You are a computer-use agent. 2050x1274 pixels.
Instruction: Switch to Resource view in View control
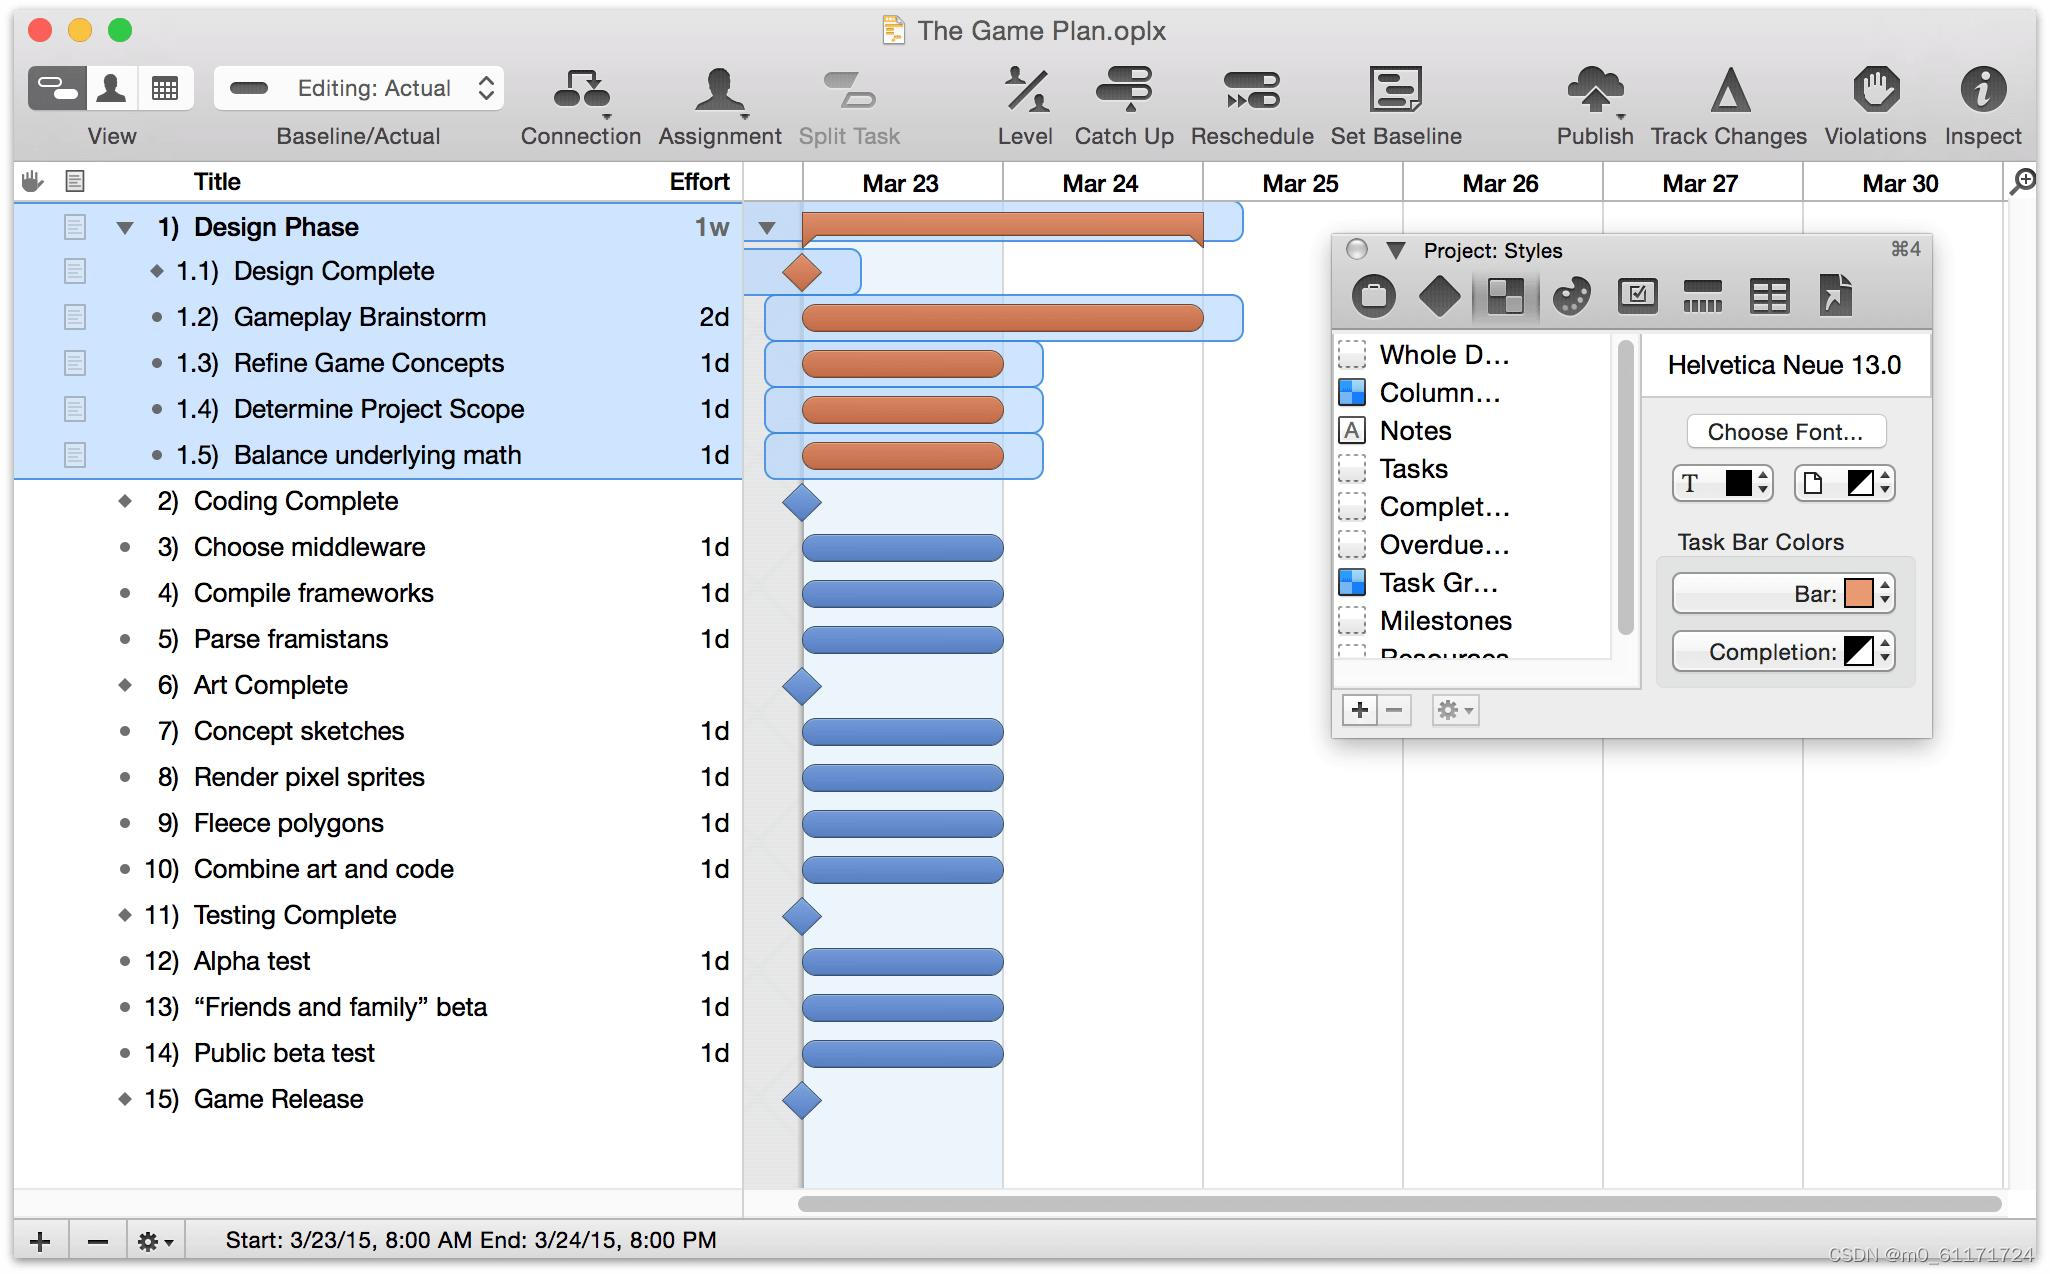click(112, 89)
